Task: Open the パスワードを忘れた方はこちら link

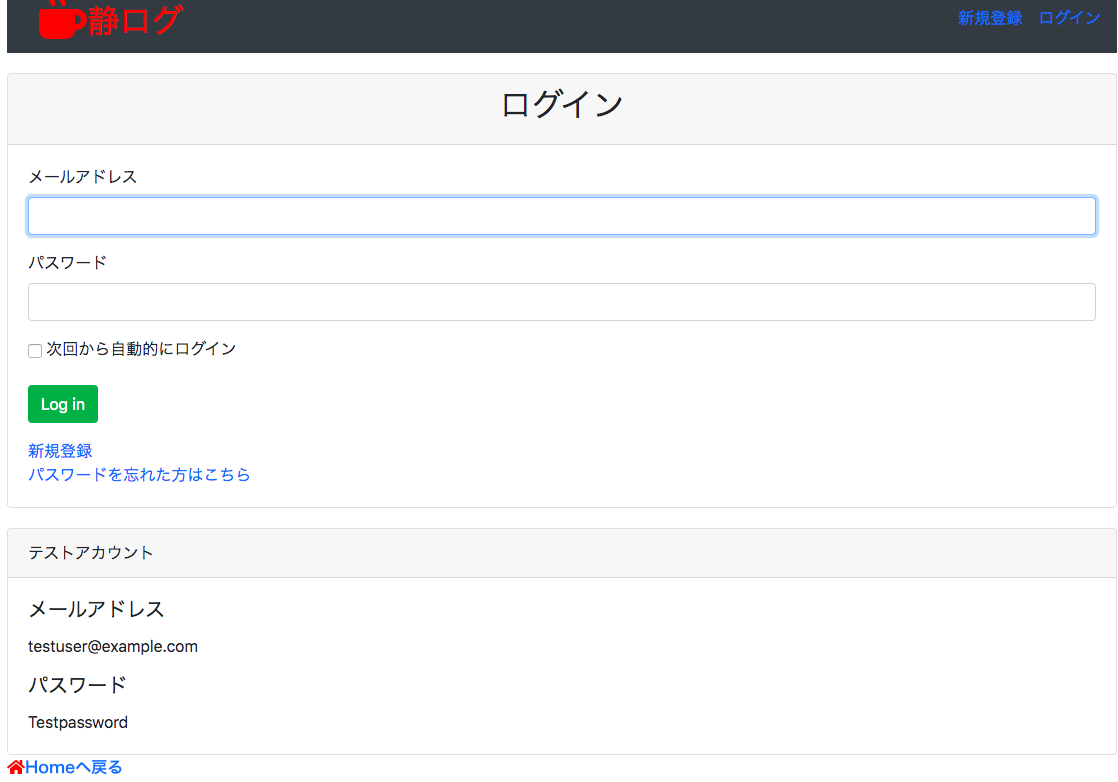Action: click(x=139, y=475)
